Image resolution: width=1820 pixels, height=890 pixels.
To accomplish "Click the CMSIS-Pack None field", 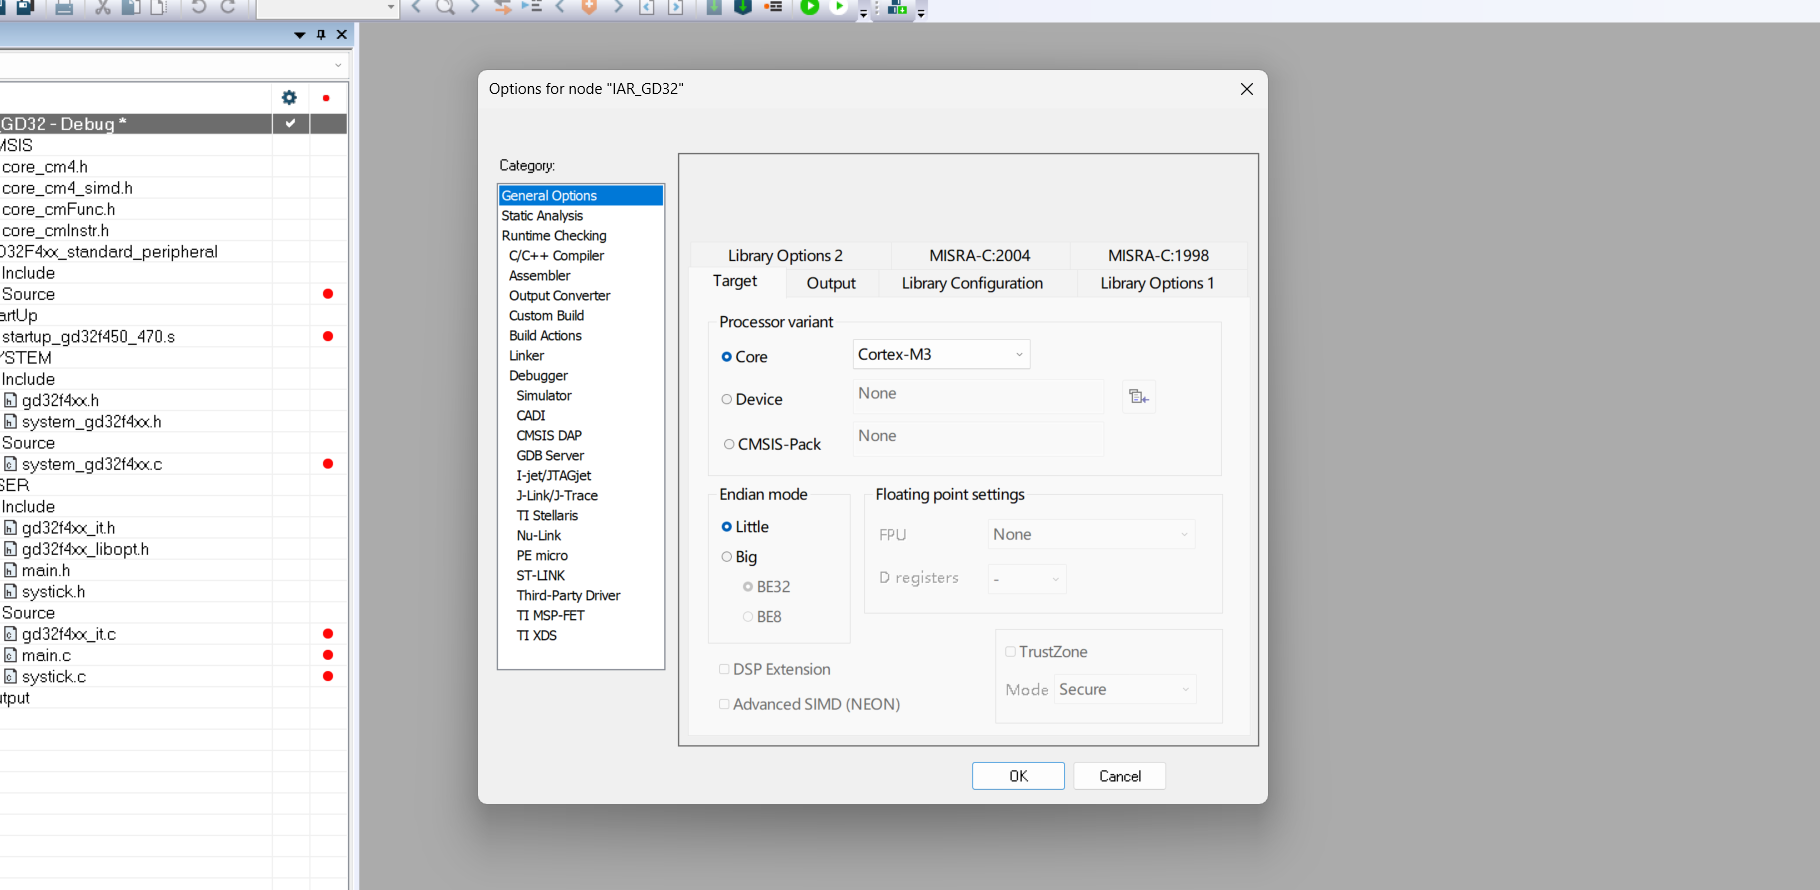I will [978, 437].
